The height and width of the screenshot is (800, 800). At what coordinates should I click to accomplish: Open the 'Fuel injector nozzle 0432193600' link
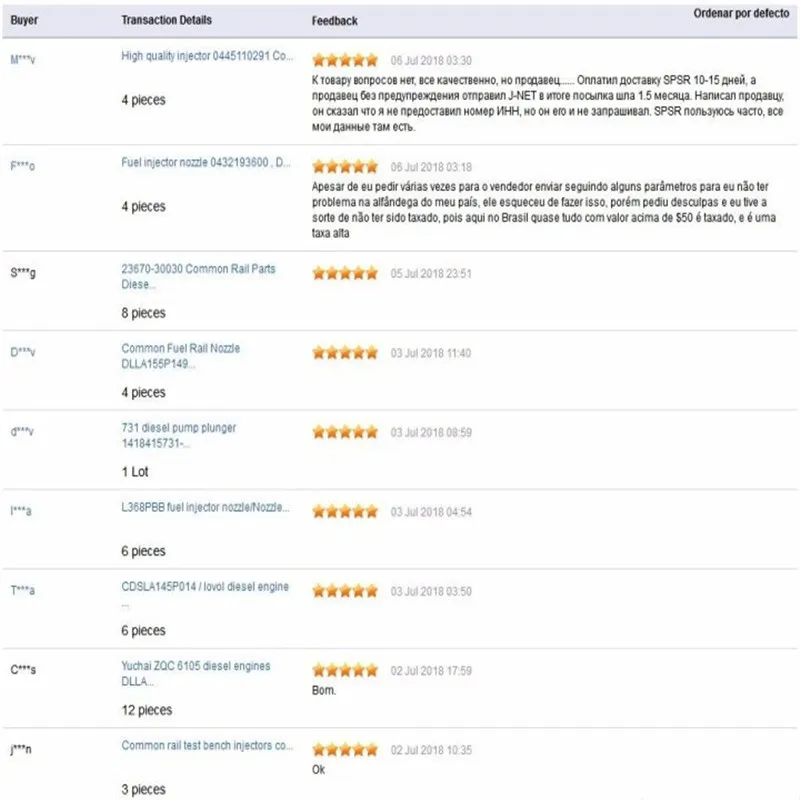coord(206,163)
